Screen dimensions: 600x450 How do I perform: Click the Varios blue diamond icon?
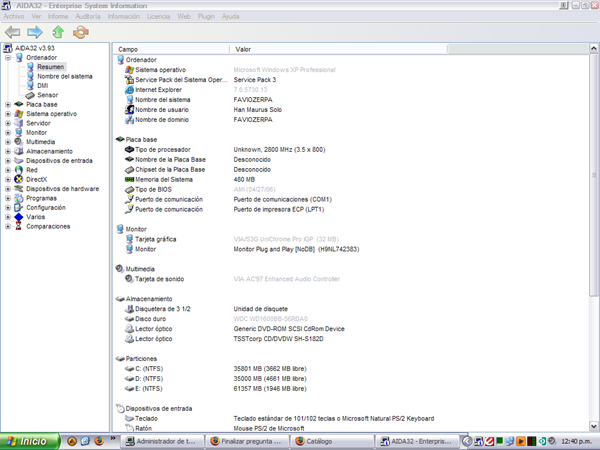click(19, 217)
